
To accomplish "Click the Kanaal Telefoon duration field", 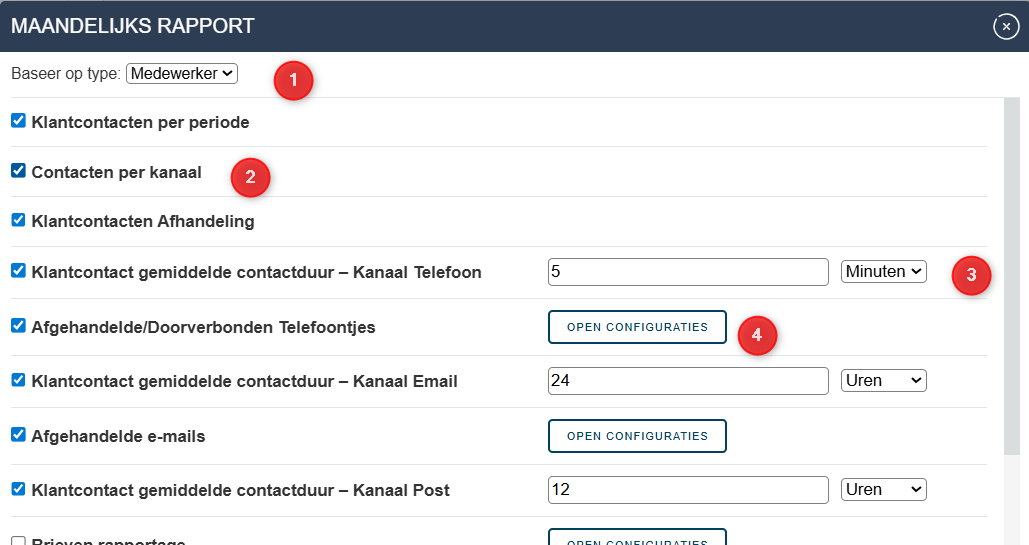I will click(688, 272).
